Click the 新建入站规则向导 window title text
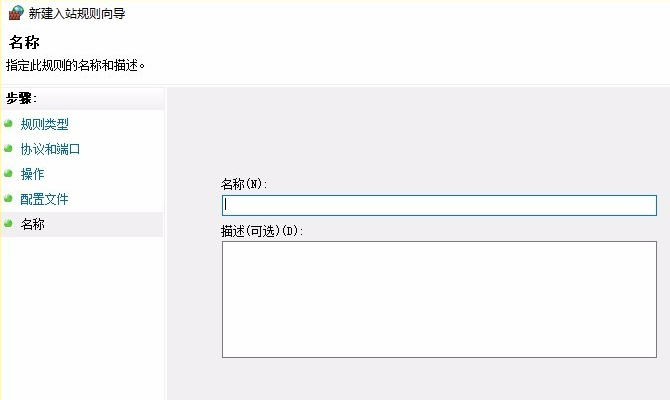The width and height of the screenshot is (670, 400). [77, 14]
